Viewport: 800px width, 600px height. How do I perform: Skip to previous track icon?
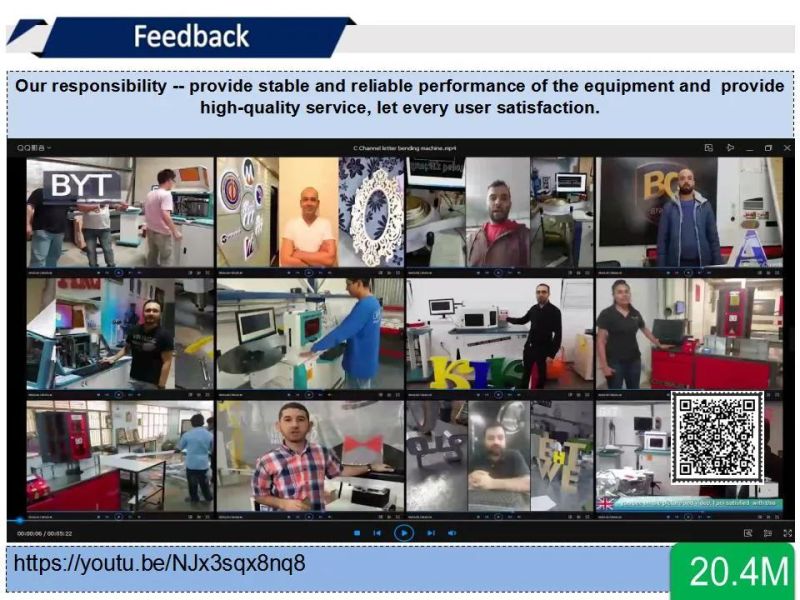point(377,533)
